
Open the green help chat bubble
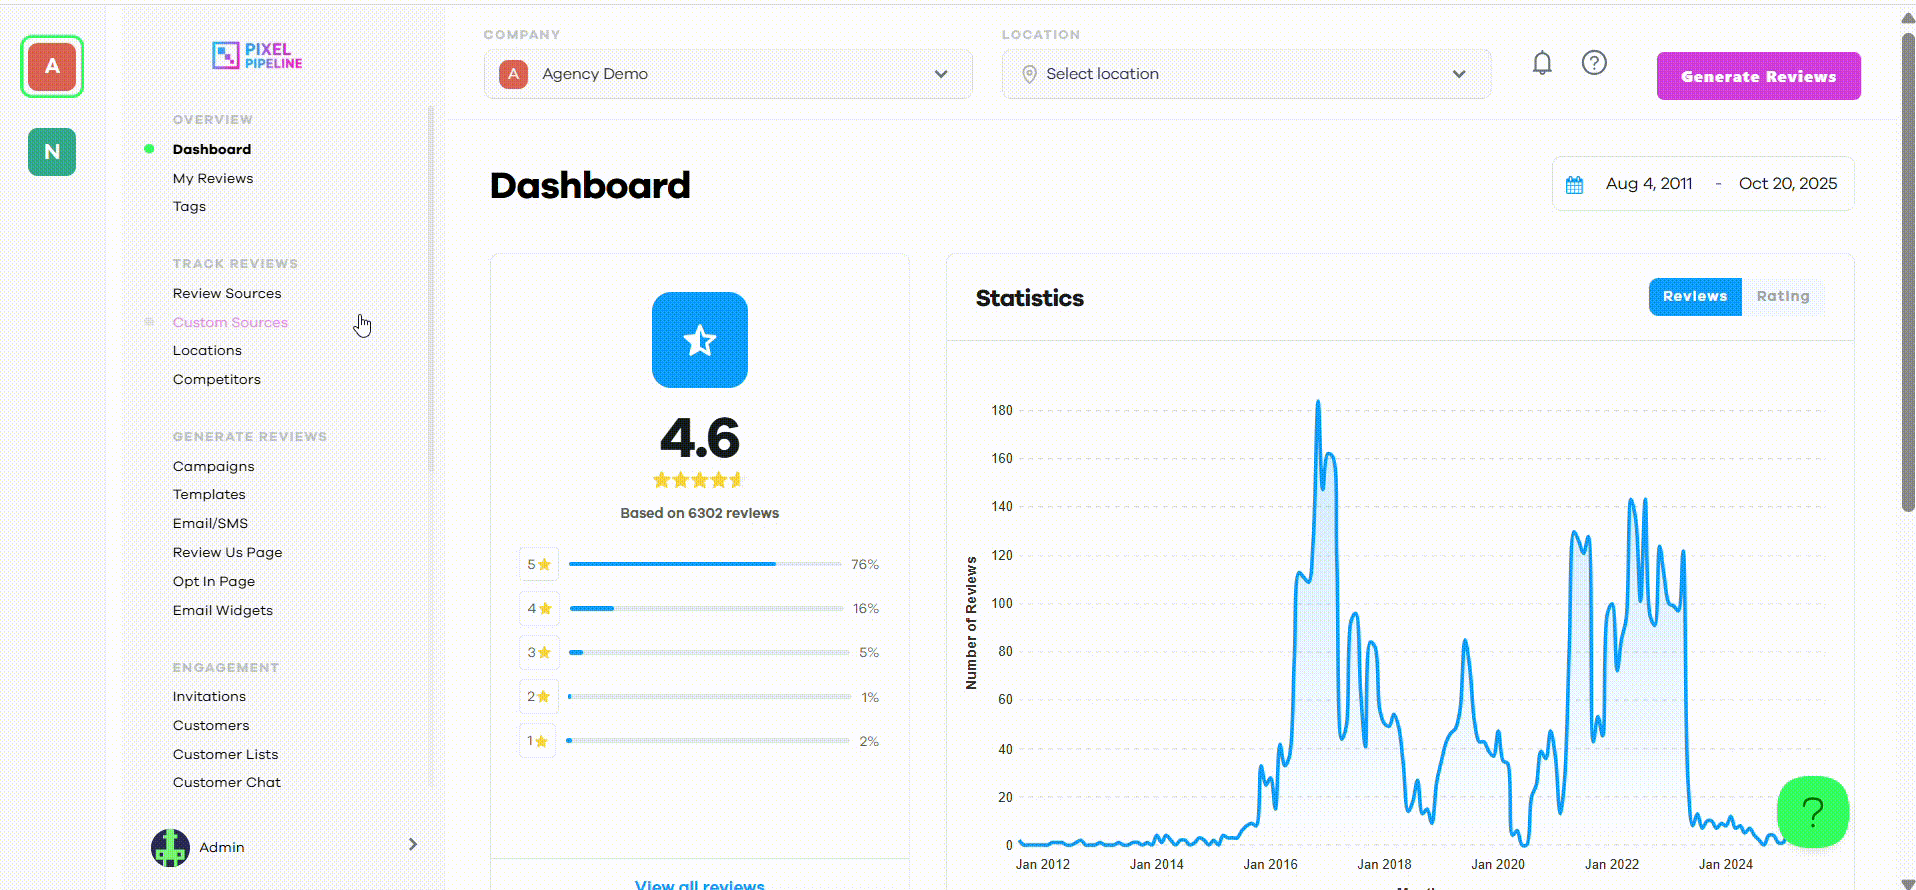click(x=1813, y=812)
